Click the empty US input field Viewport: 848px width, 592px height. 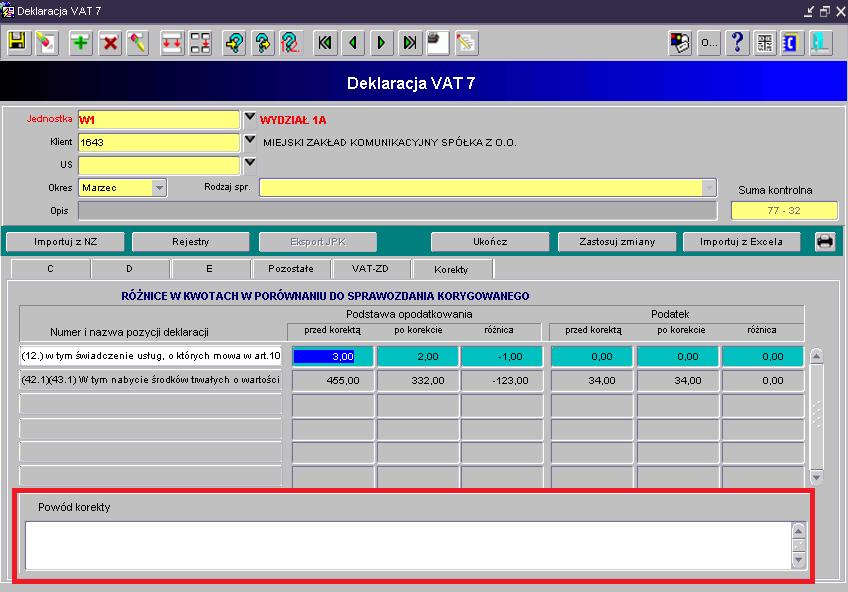[158, 165]
